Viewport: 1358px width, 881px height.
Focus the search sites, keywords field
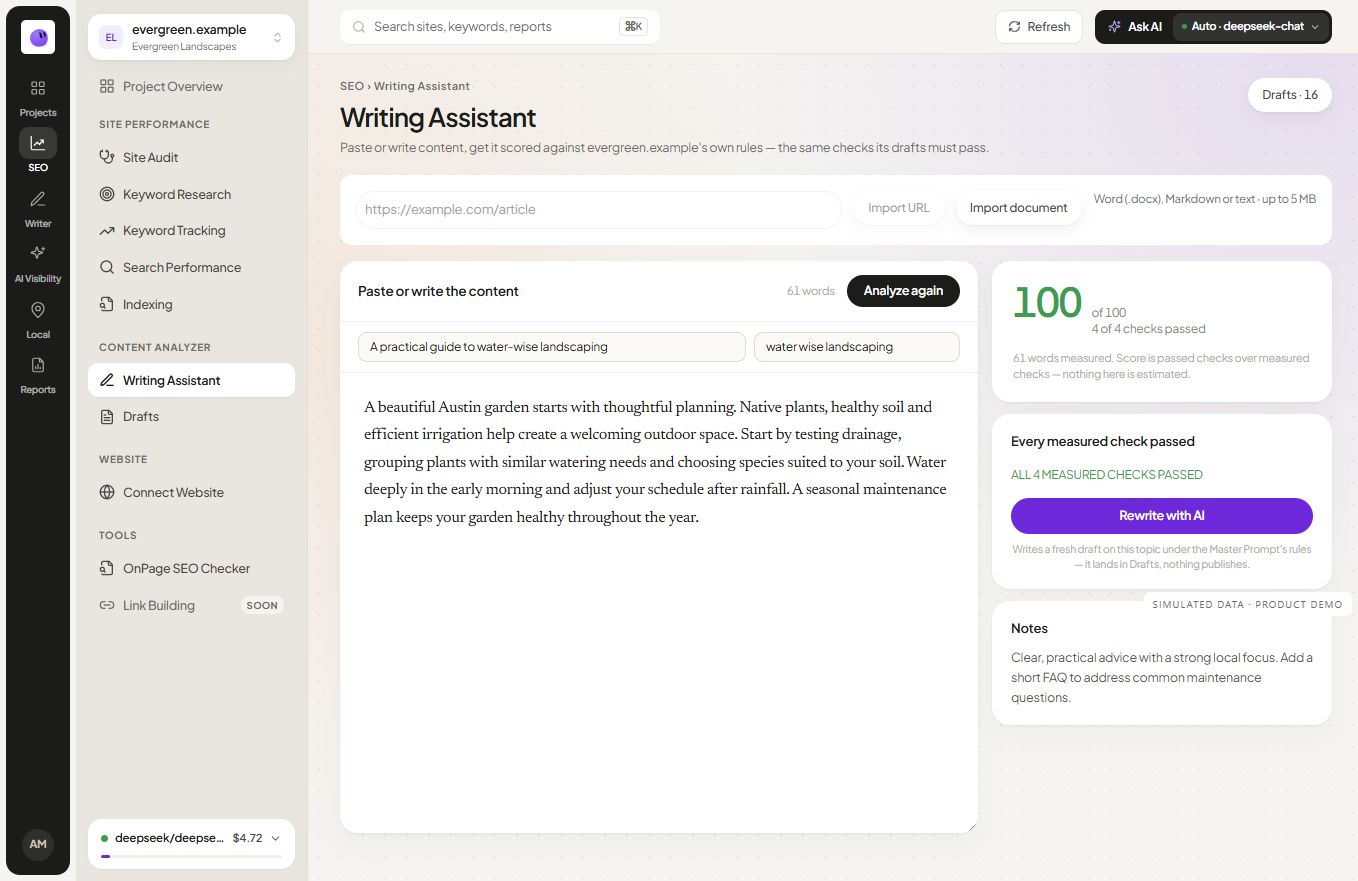tap(500, 27)
